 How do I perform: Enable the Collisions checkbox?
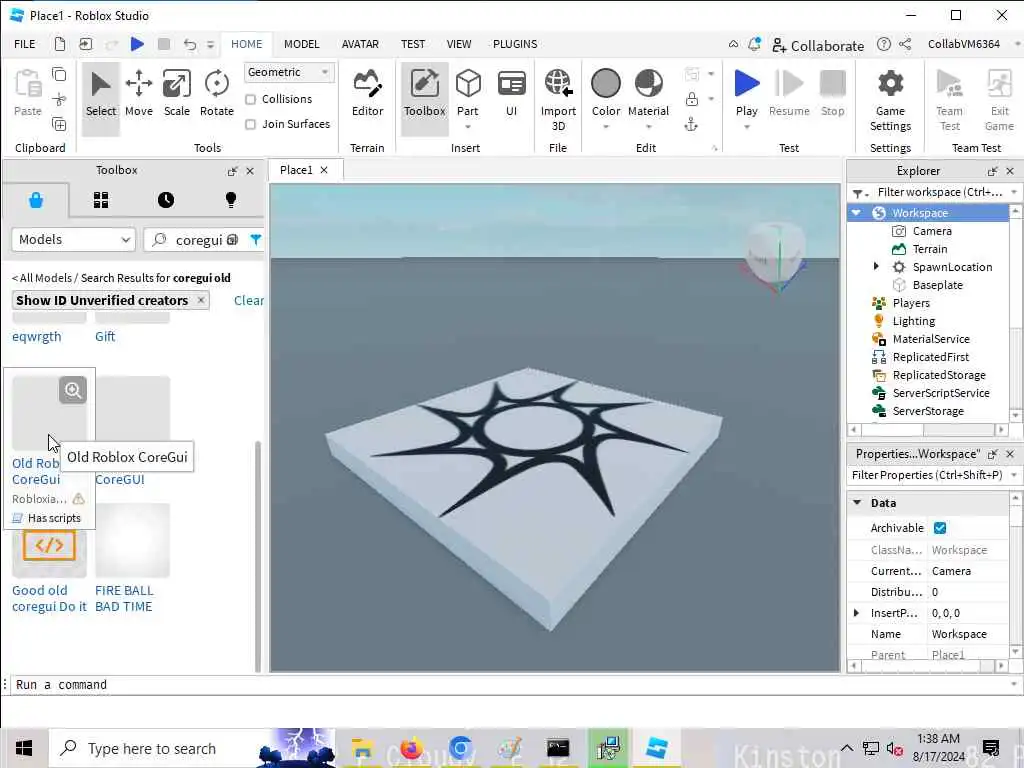click(x=250, y=99)
